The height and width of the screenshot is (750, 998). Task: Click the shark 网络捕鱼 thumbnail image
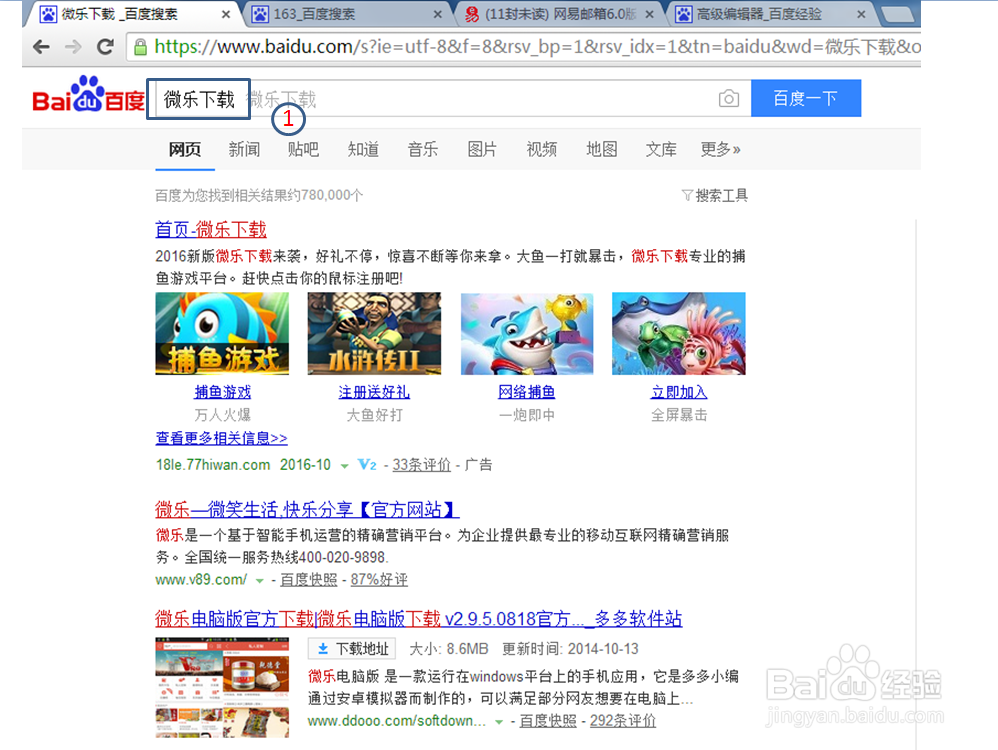point(527,334)
